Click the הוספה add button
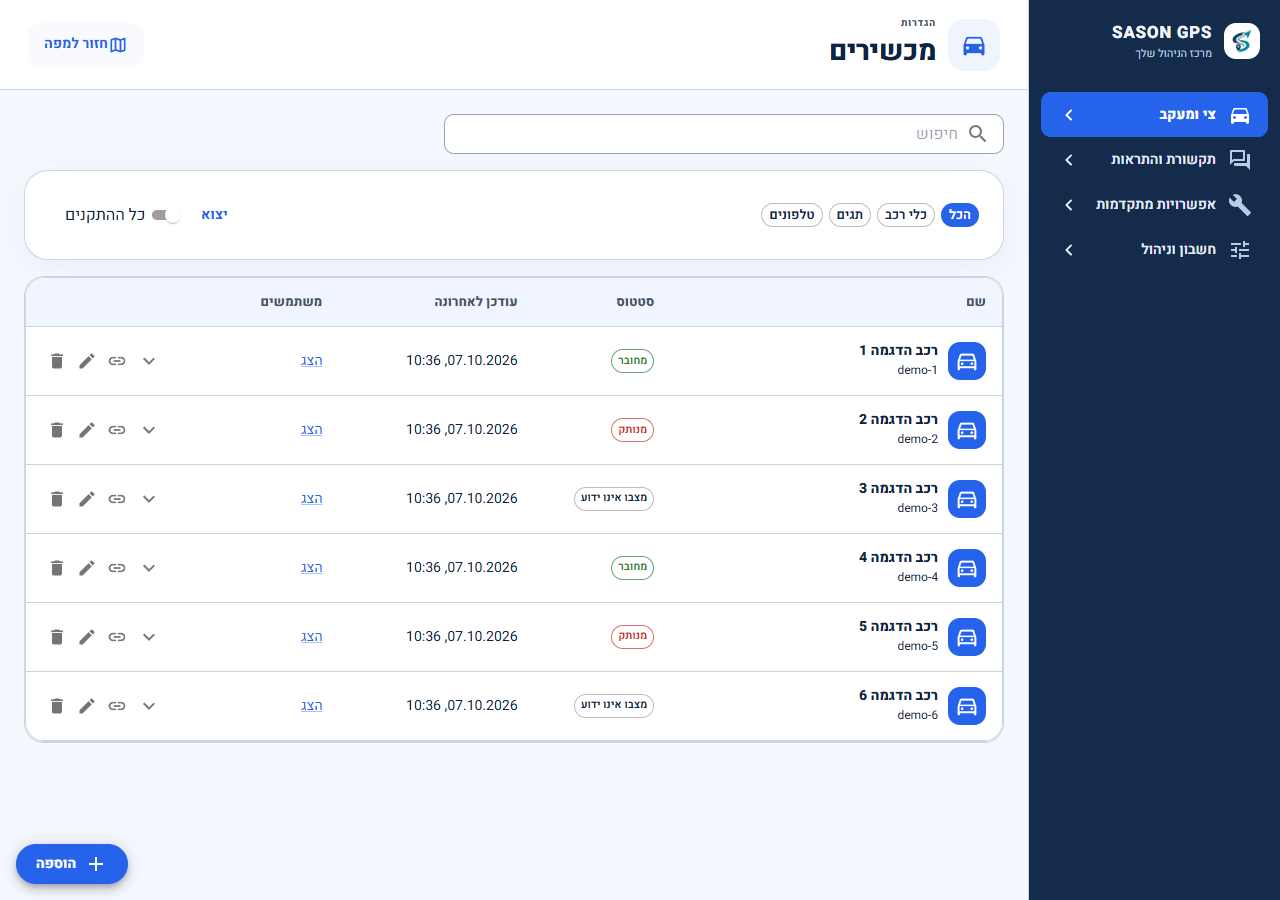This screenshot has width=1280, height=900. tap(72, 864)
